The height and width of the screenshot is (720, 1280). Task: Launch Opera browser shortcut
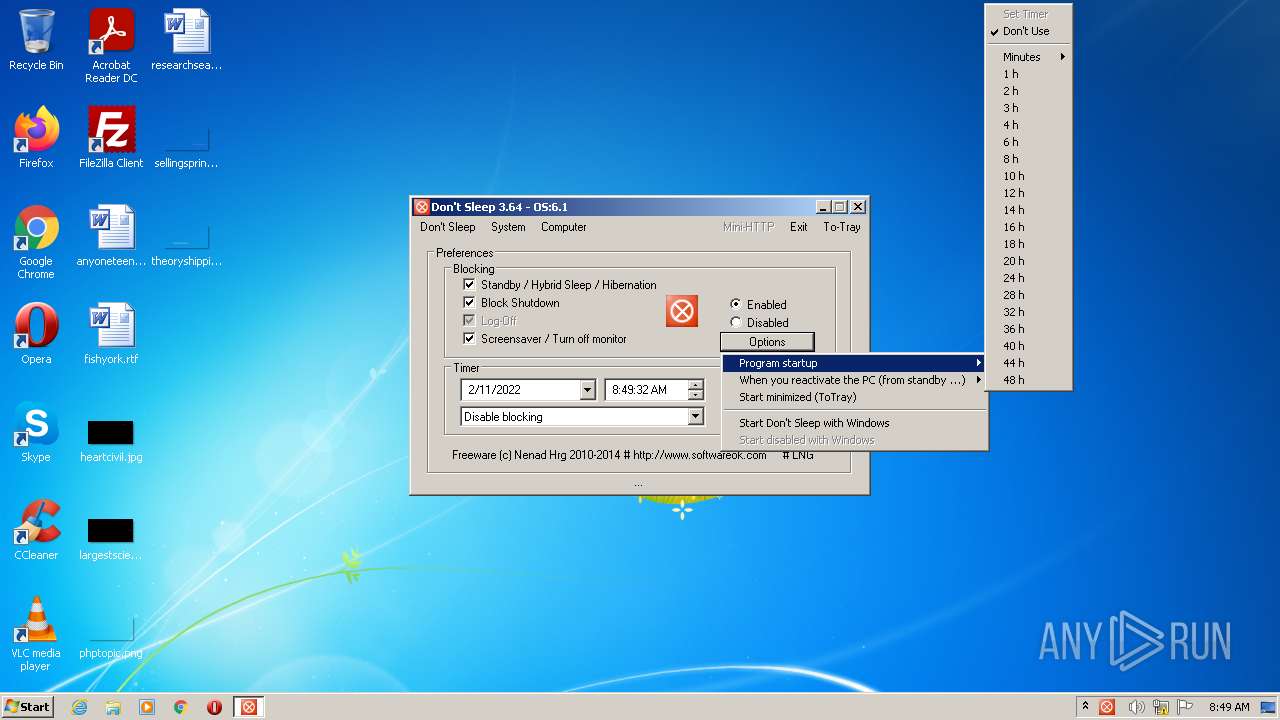point(36,334)
